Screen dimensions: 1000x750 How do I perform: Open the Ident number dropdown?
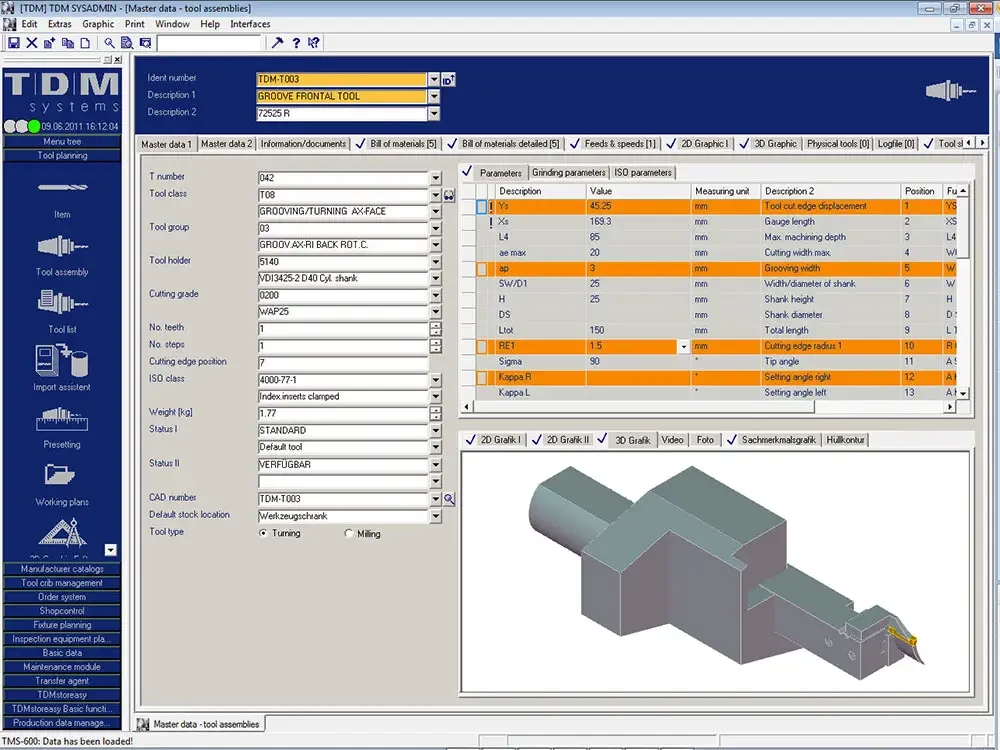pyautogui.click(x=434, y=79)
